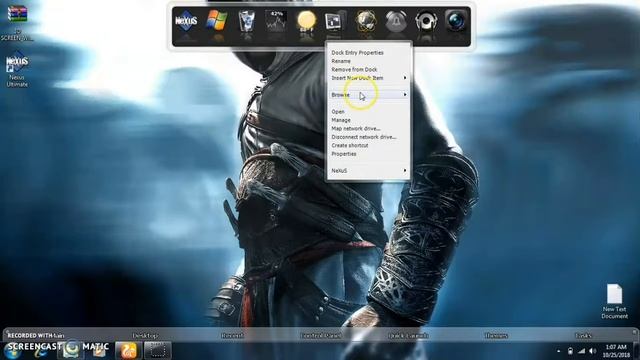
Task: Switch to the Desktop tab on shelf
Action: [x=145, y=336]
